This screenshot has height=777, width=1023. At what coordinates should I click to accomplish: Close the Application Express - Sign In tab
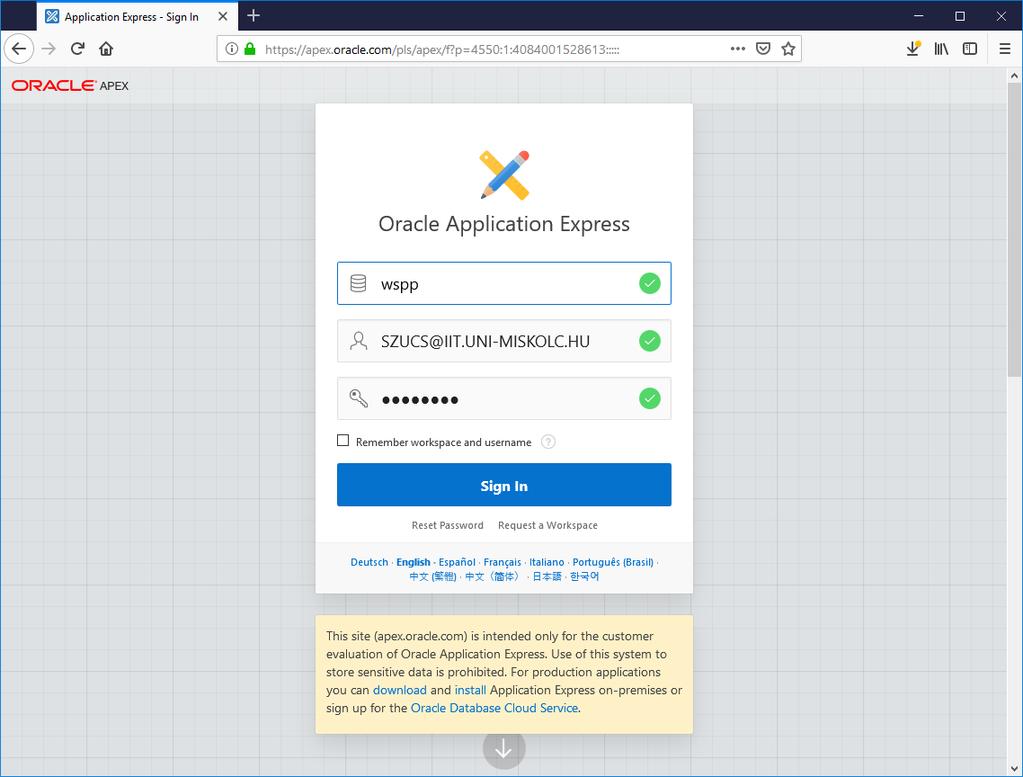coord(222,16)
